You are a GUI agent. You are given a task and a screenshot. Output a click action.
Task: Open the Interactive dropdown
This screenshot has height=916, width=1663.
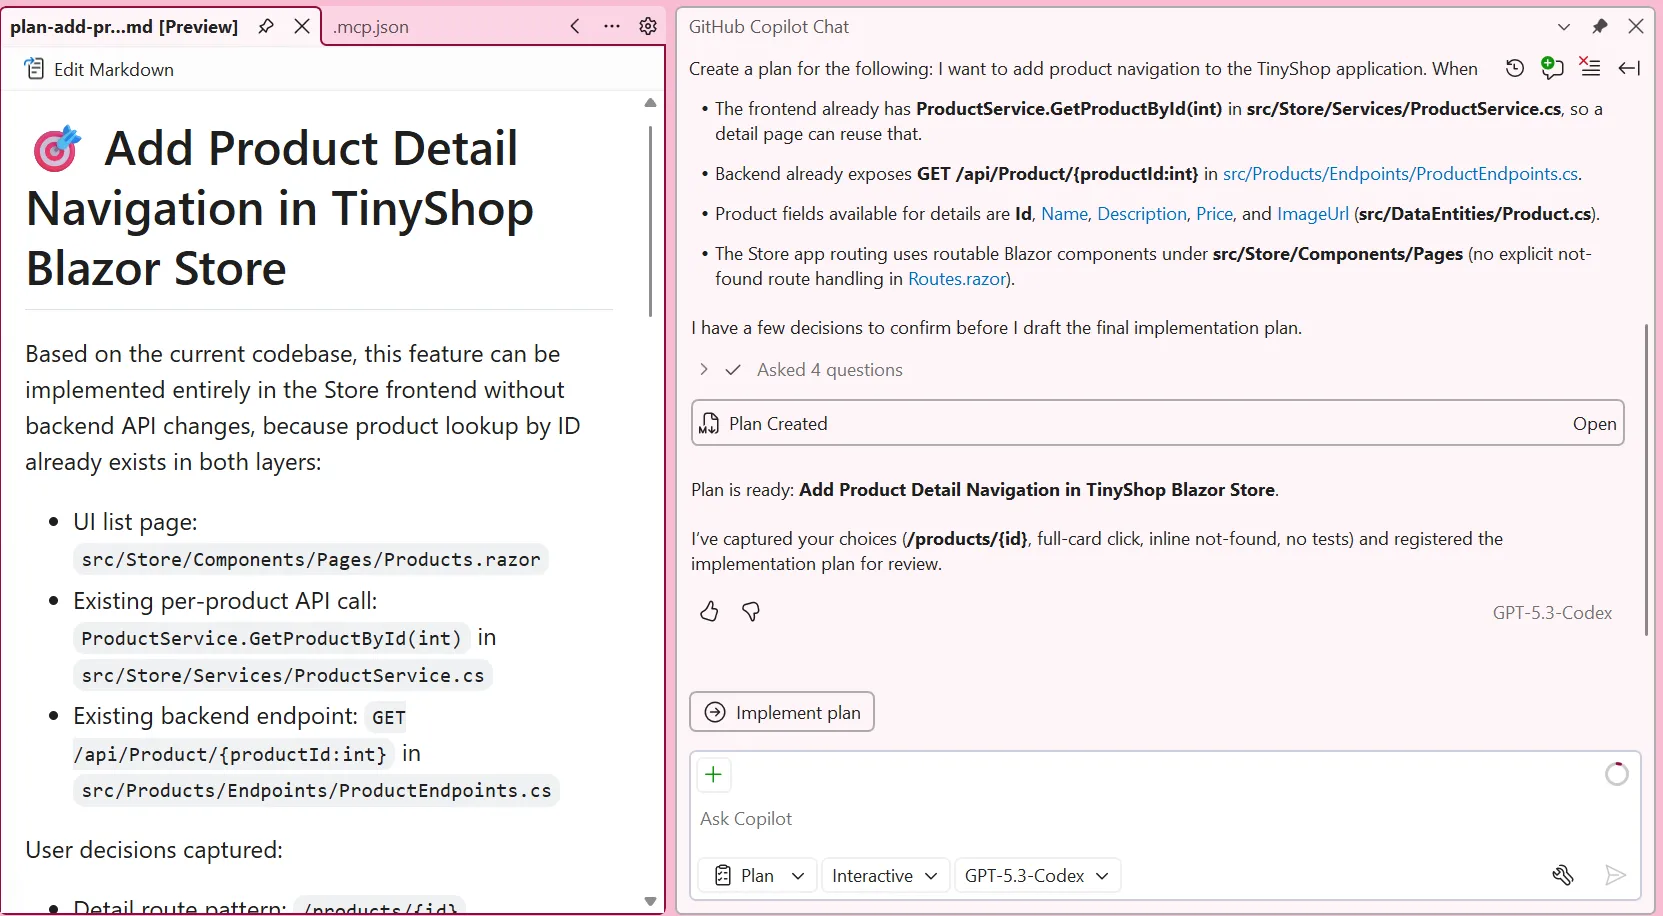click(885, 876)
